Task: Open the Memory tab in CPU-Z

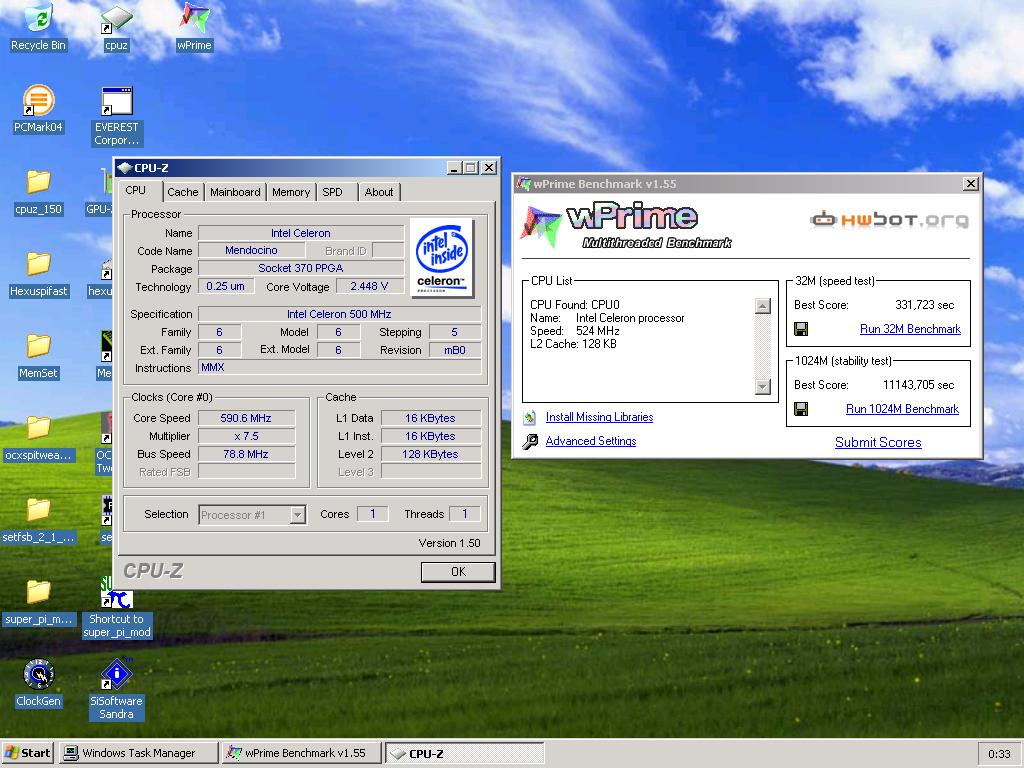Action: click(x=291, y=192)
